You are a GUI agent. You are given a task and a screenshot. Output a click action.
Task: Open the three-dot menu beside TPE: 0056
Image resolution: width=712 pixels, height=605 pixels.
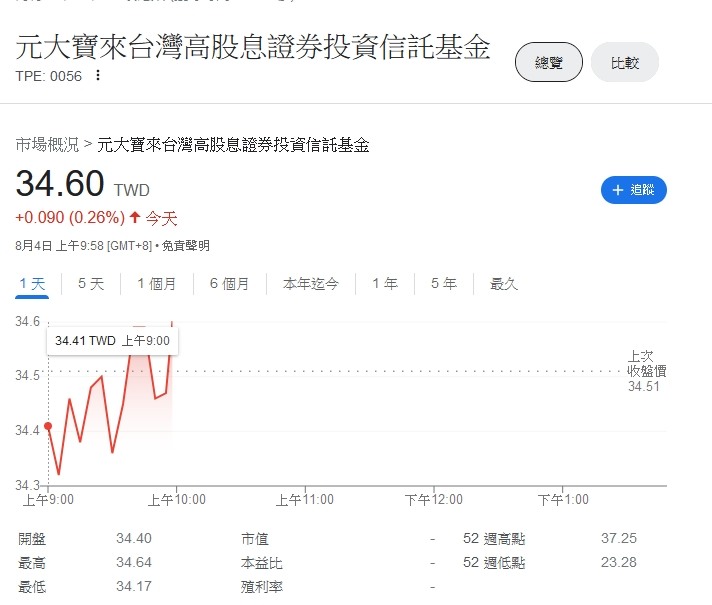point(98,75)
